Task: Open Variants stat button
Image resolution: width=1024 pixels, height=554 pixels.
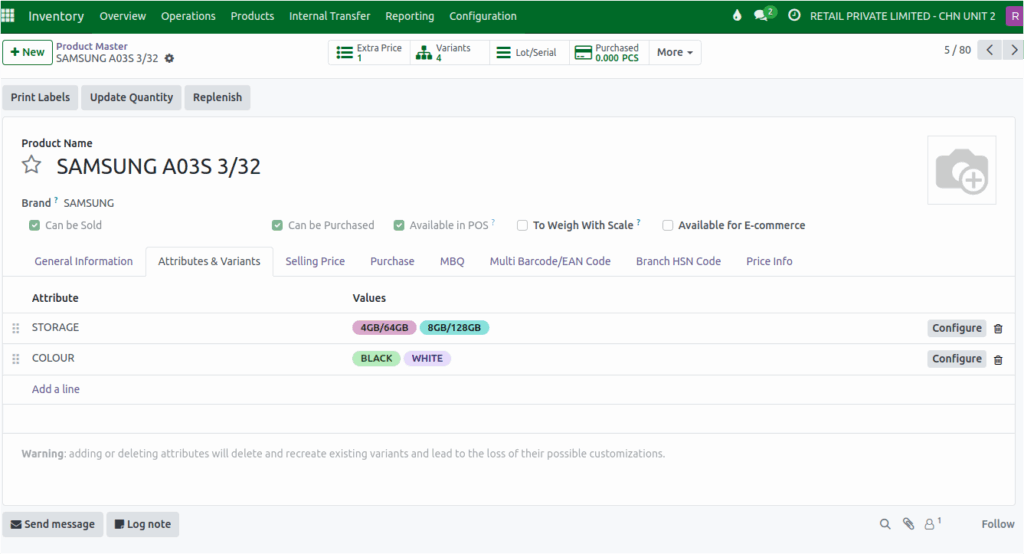Action: [449, 52]
